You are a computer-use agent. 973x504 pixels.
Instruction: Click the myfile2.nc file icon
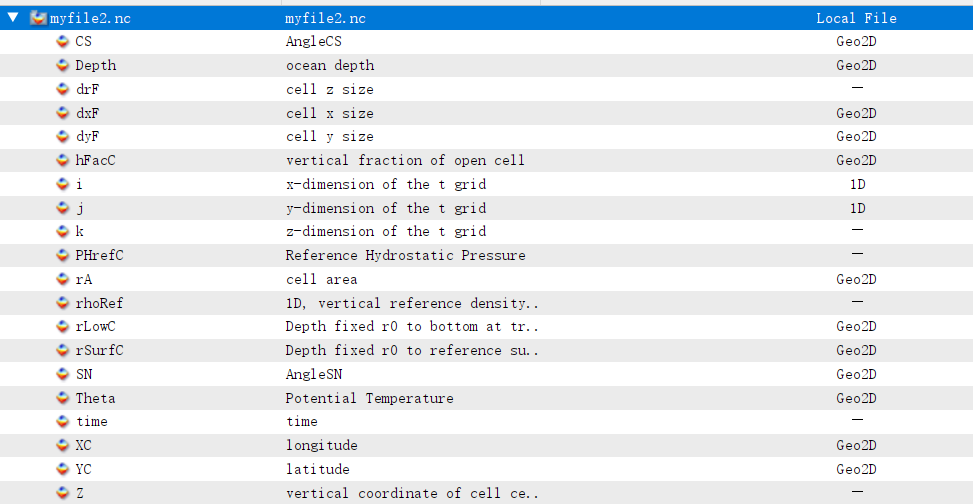38,18
